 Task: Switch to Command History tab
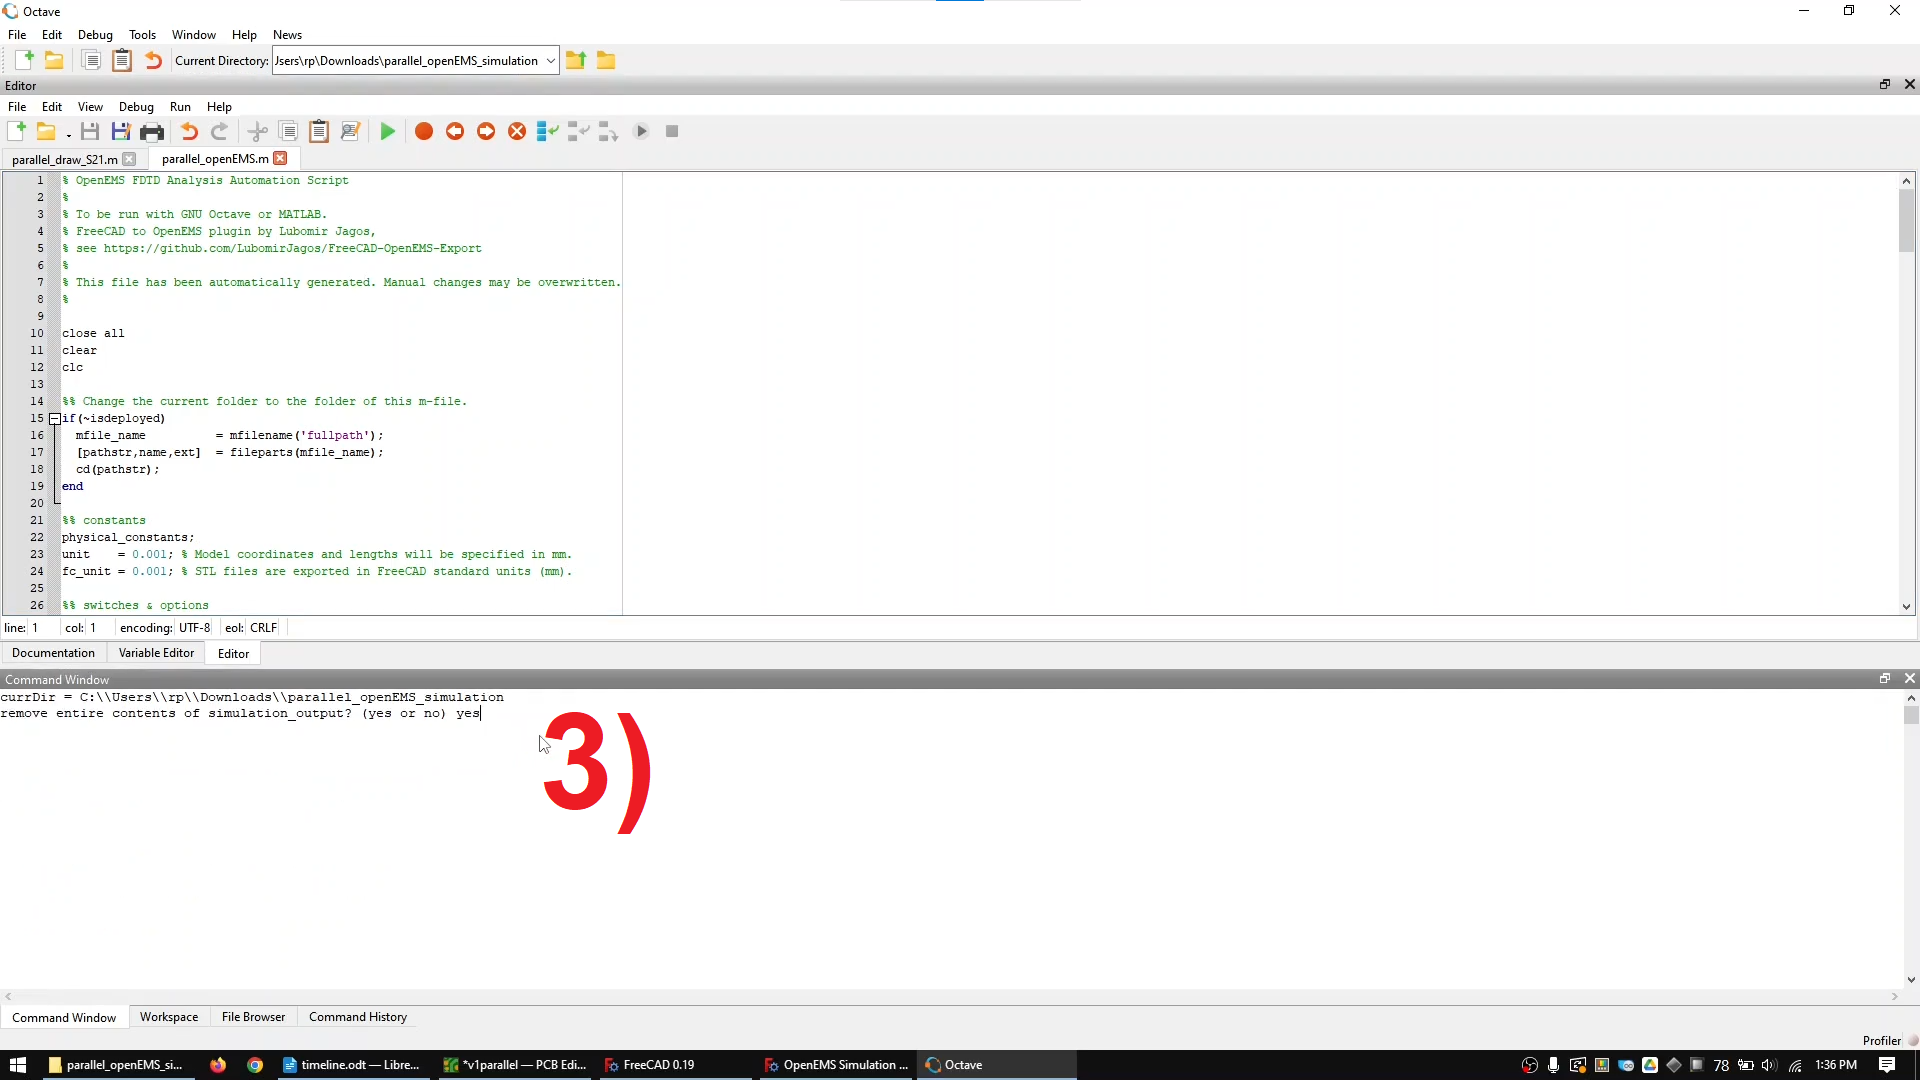[x=357, y=1017]
